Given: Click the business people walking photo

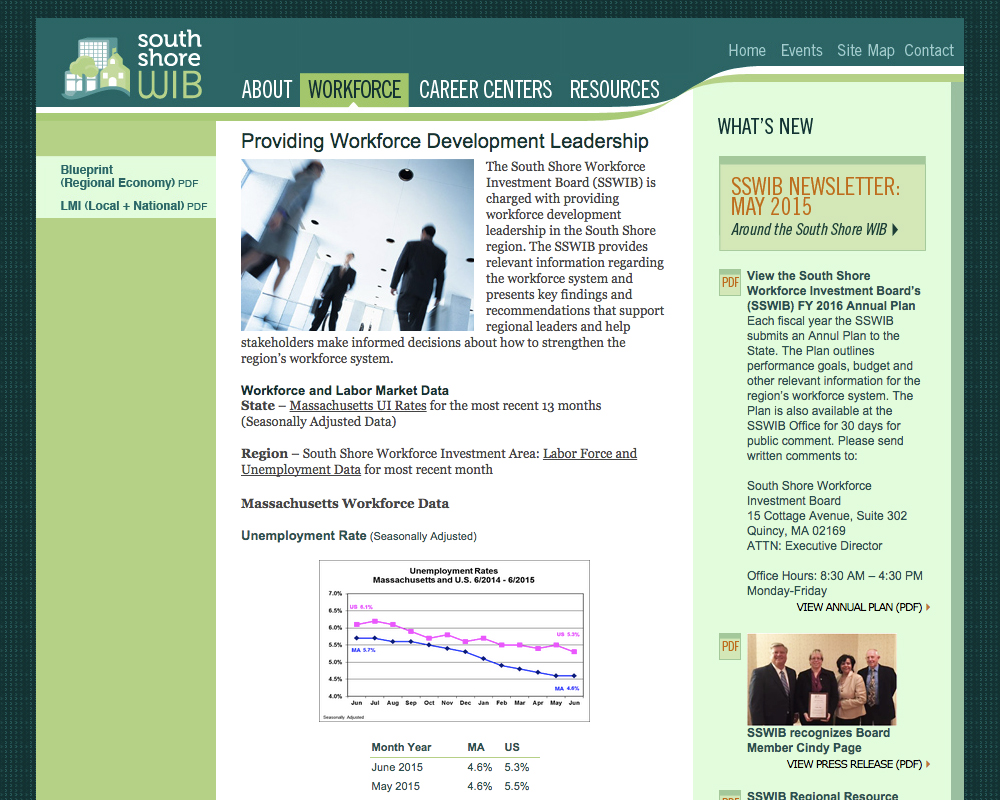Looking at the screenshot, I should click(357, 245).
